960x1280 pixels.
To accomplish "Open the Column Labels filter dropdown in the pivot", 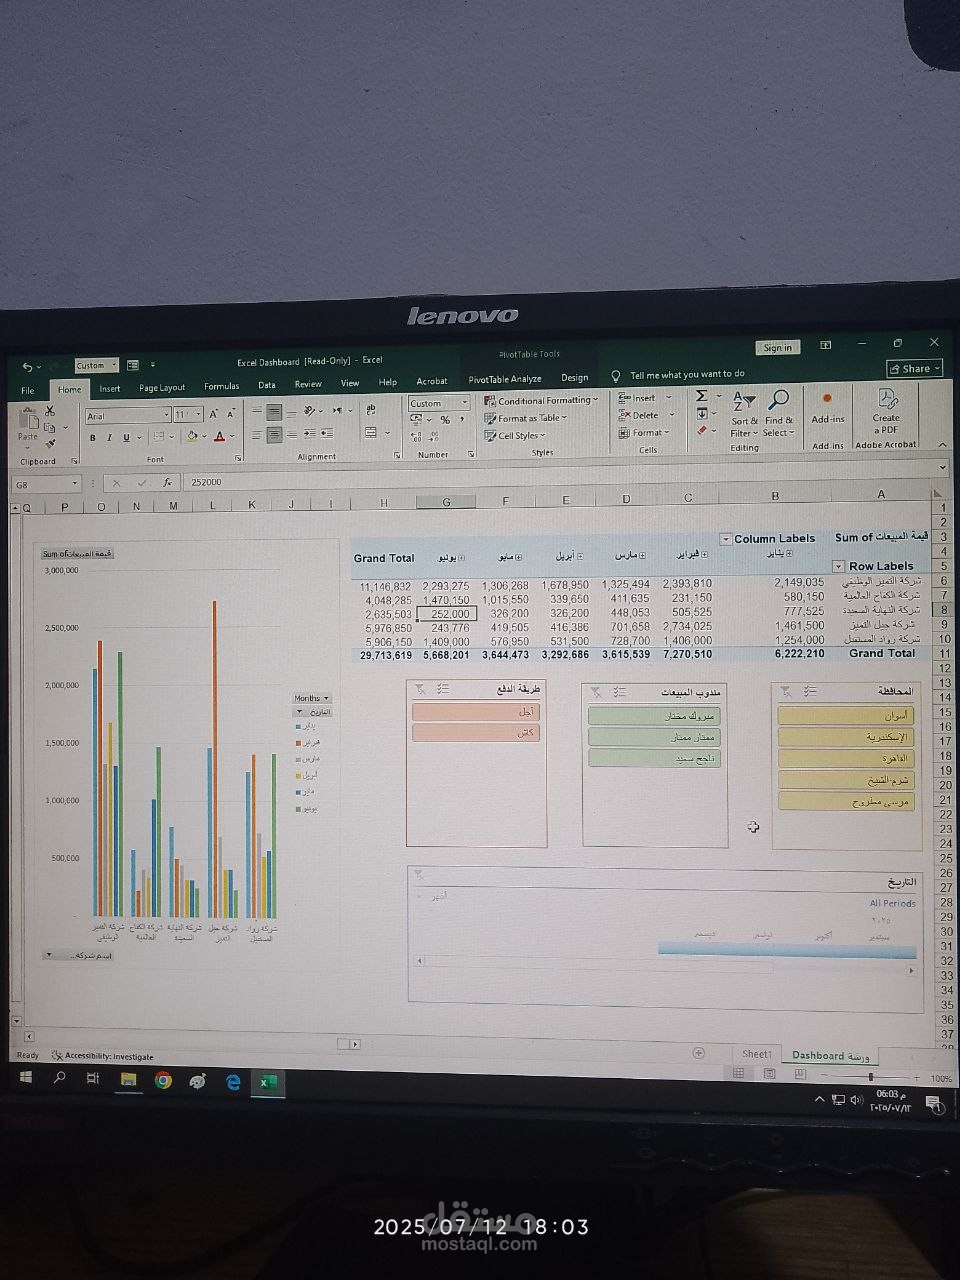I will (x=728, y=538).
